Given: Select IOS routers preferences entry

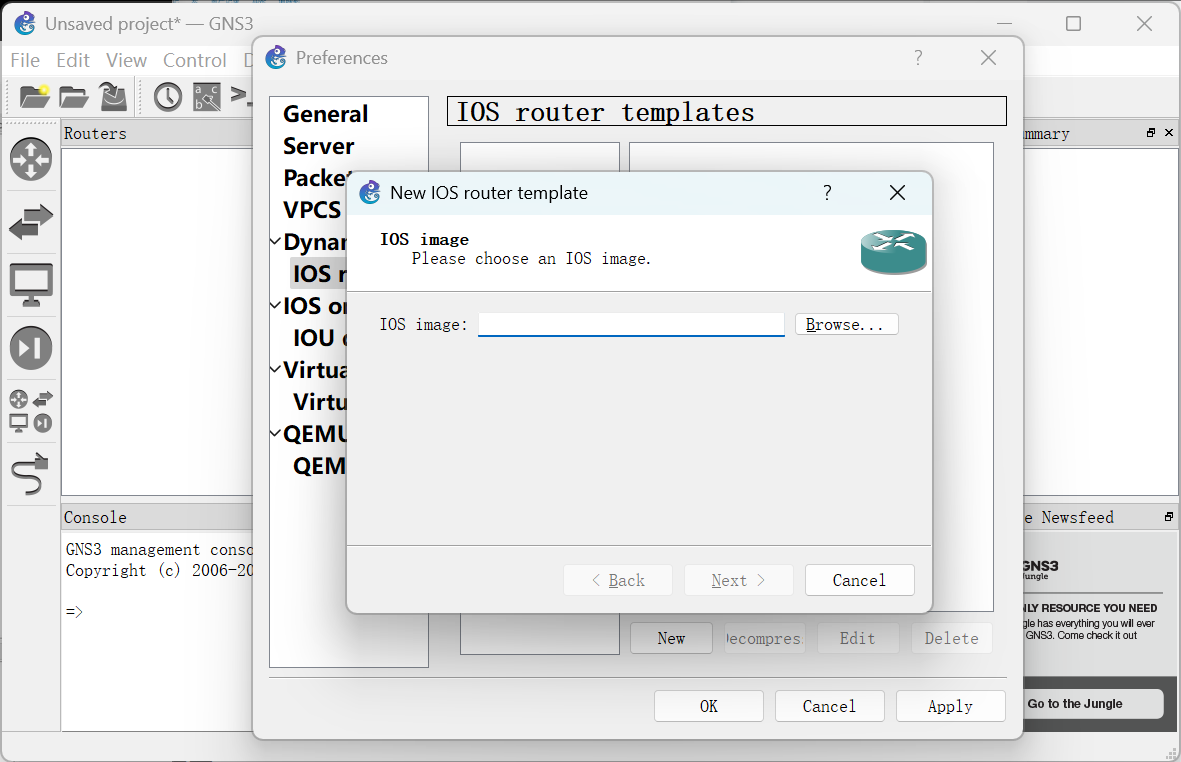Looking at the screenshot, I should (319, 273).
